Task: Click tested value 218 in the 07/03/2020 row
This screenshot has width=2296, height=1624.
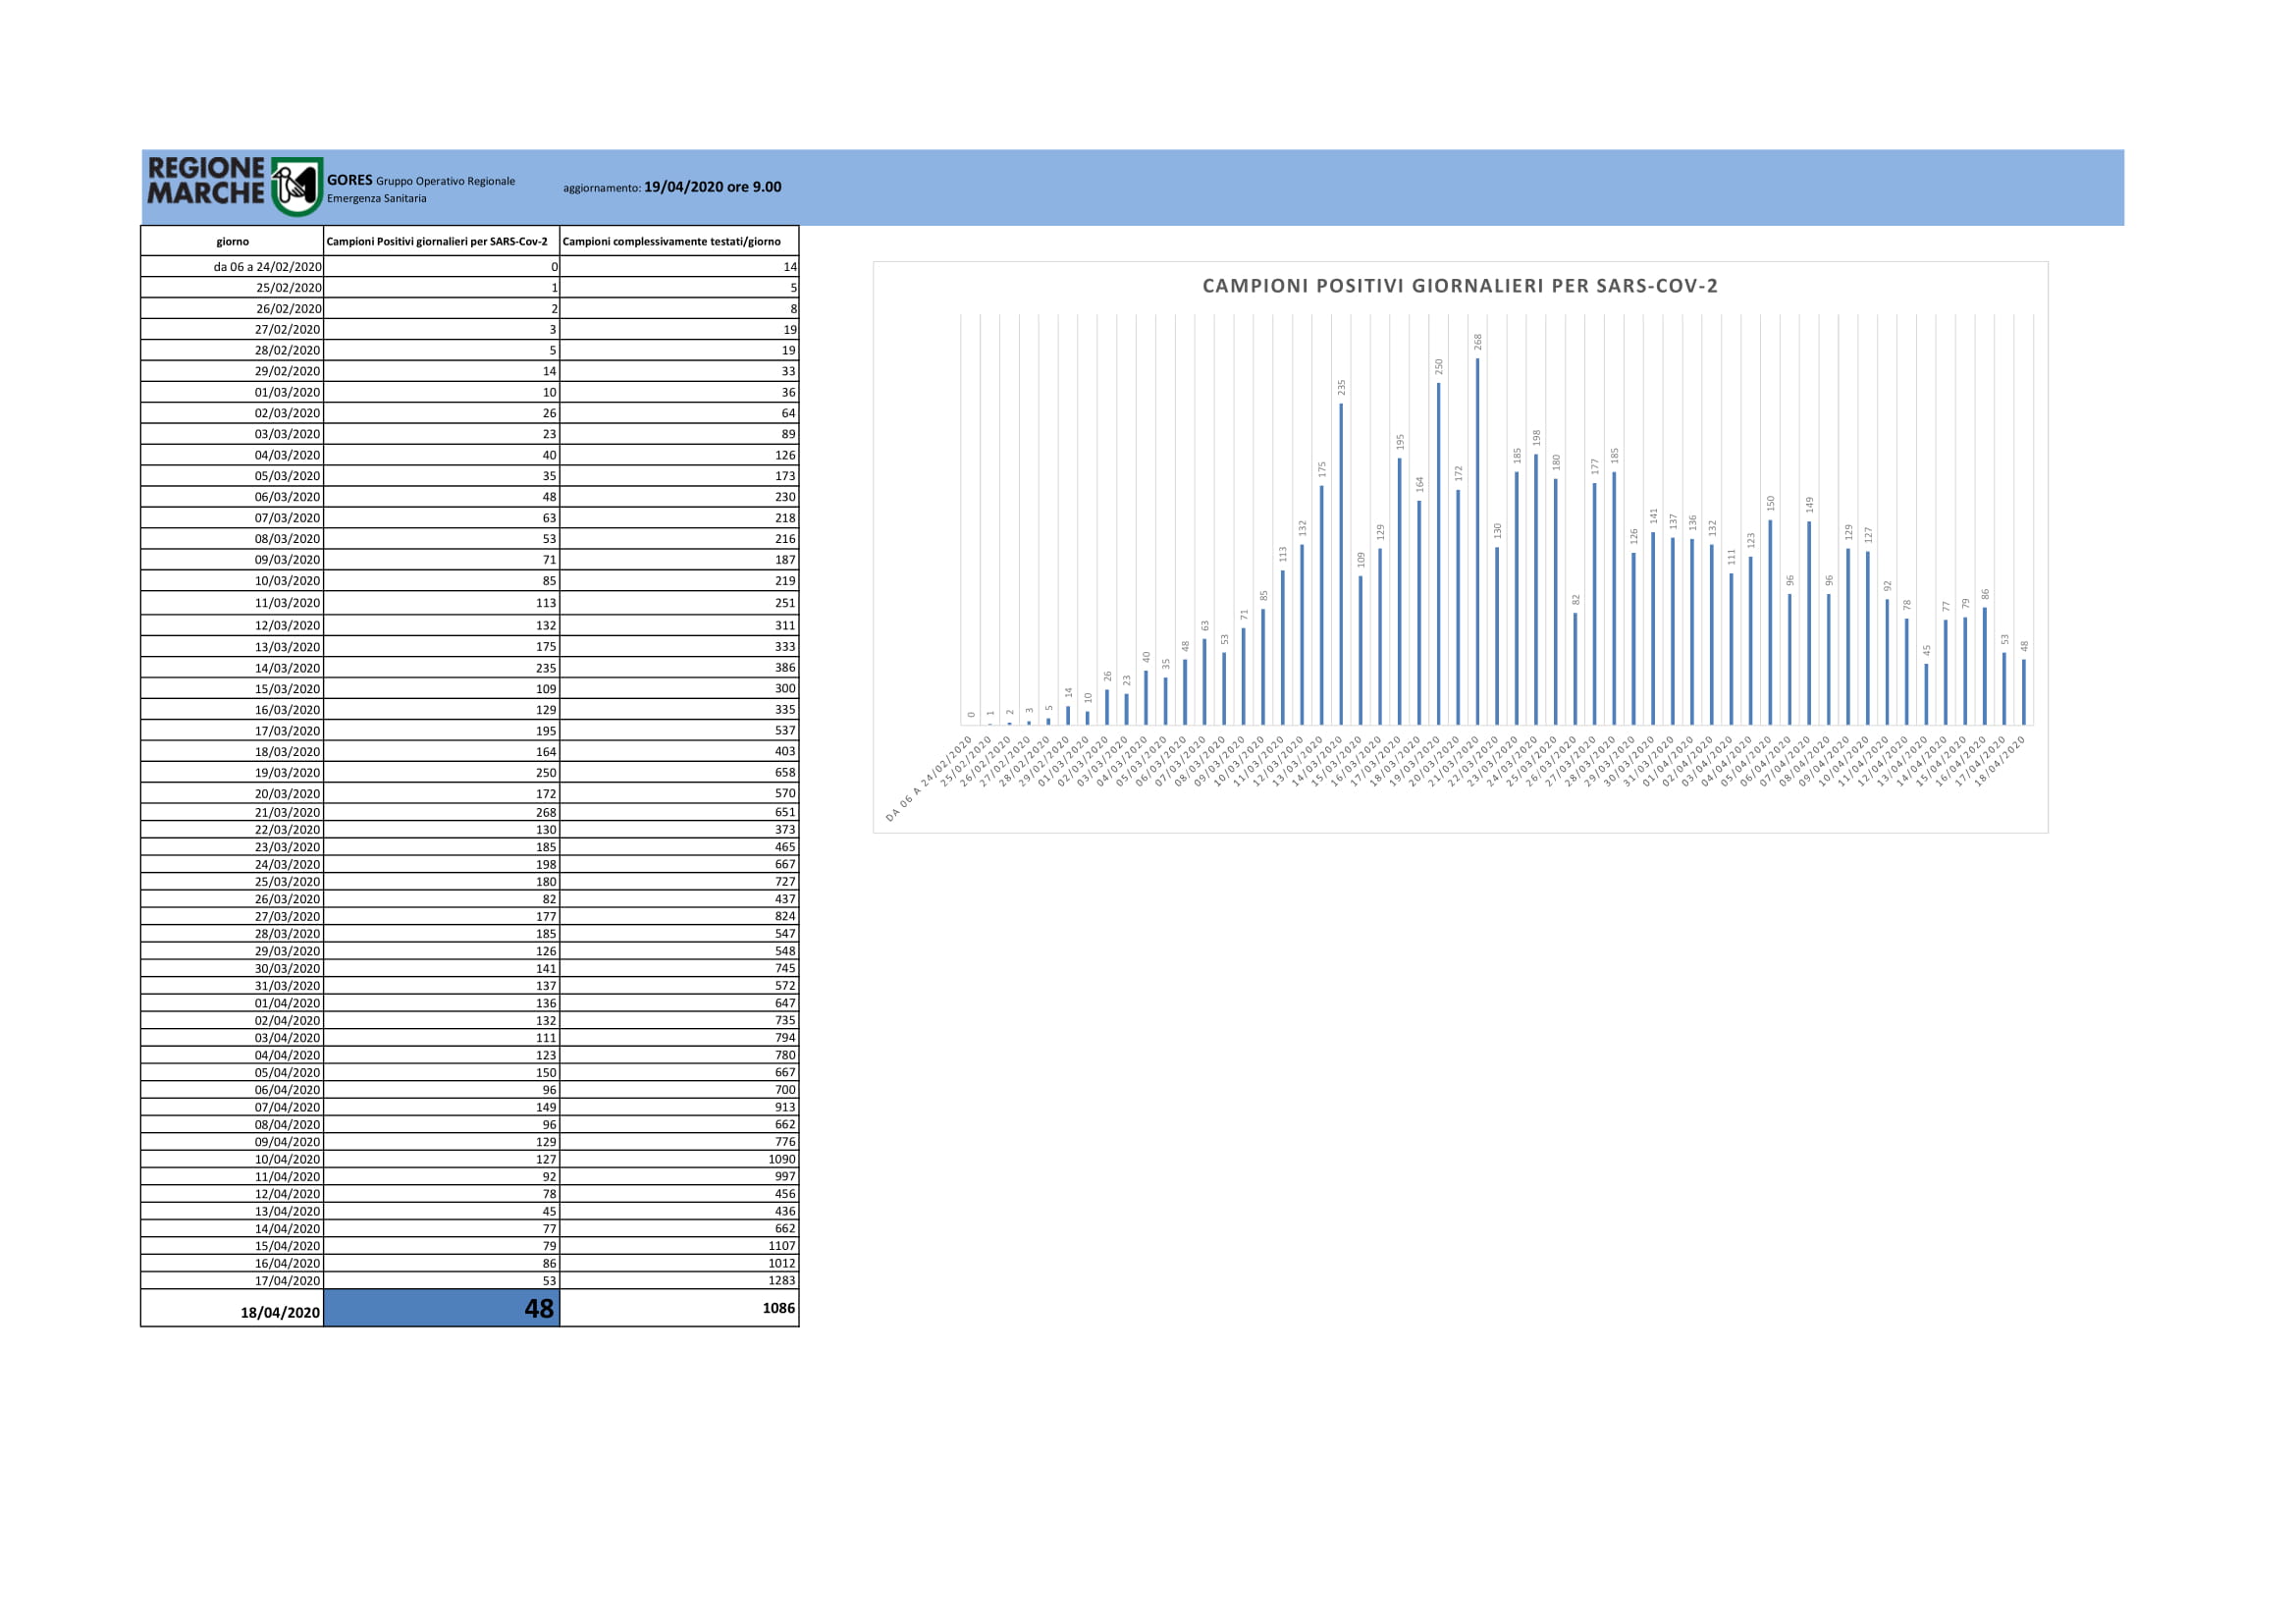Action: coord(679,518)
